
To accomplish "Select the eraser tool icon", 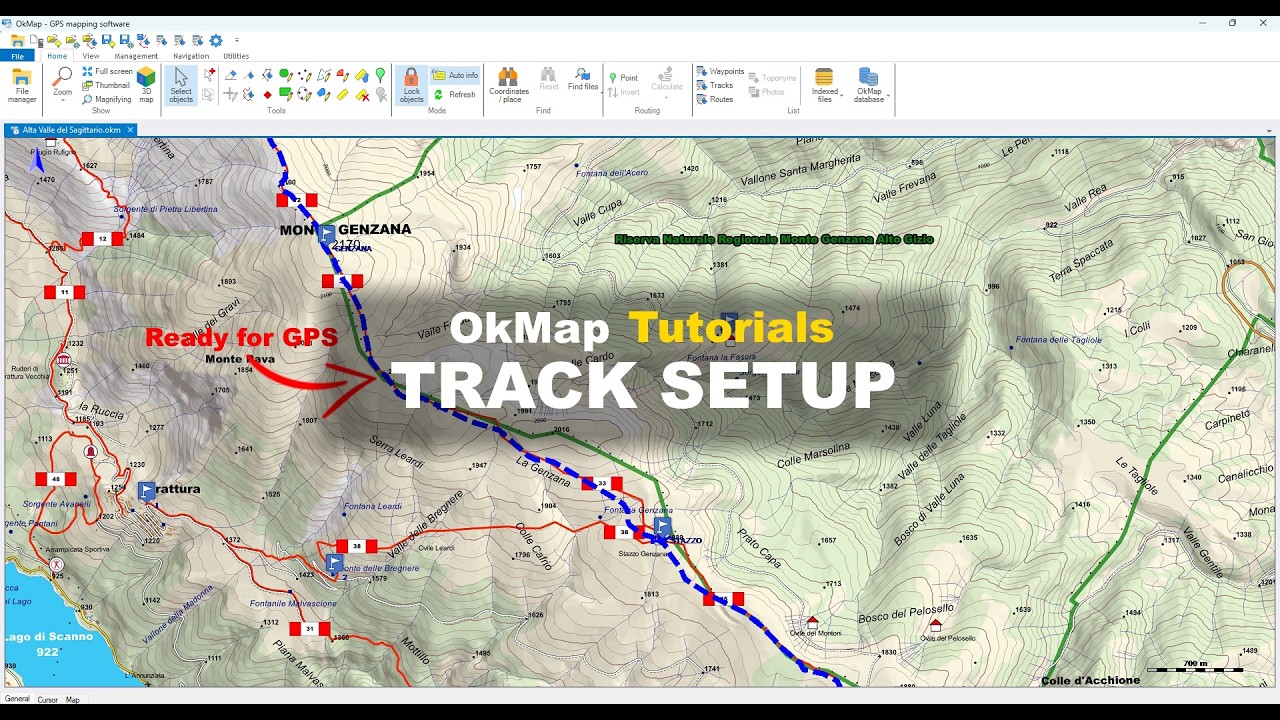I will click(231, 75).
